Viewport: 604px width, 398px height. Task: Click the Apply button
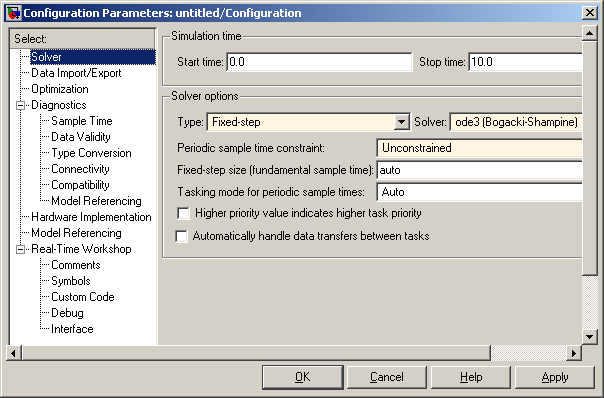click(x=555, y=377)
